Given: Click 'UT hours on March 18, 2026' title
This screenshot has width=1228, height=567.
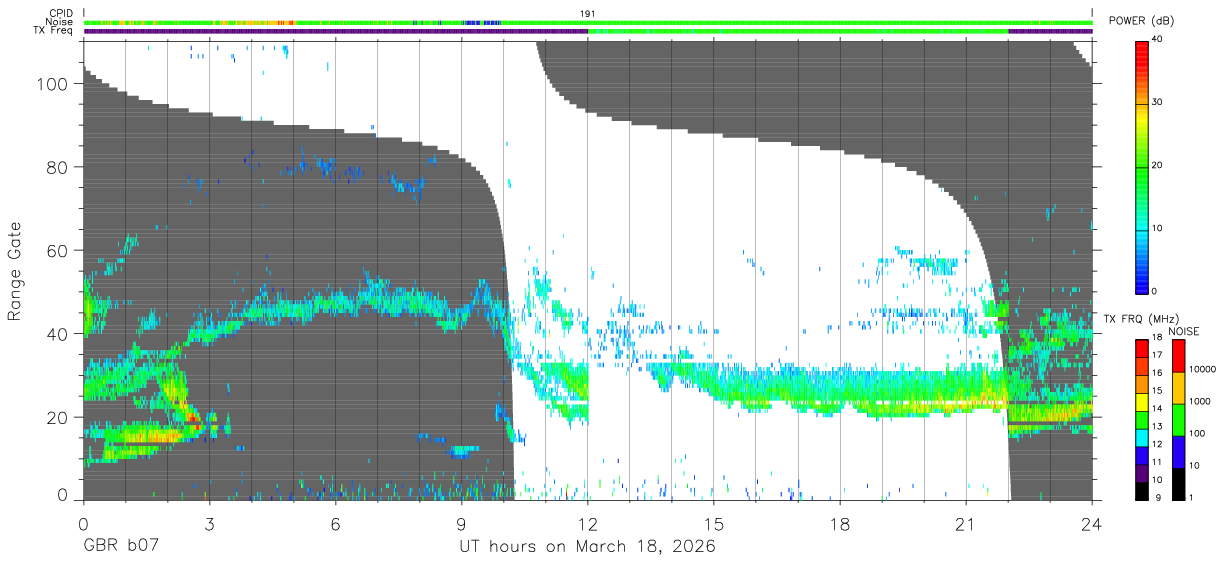Looking at the screenshot, I should pos(587,548).
